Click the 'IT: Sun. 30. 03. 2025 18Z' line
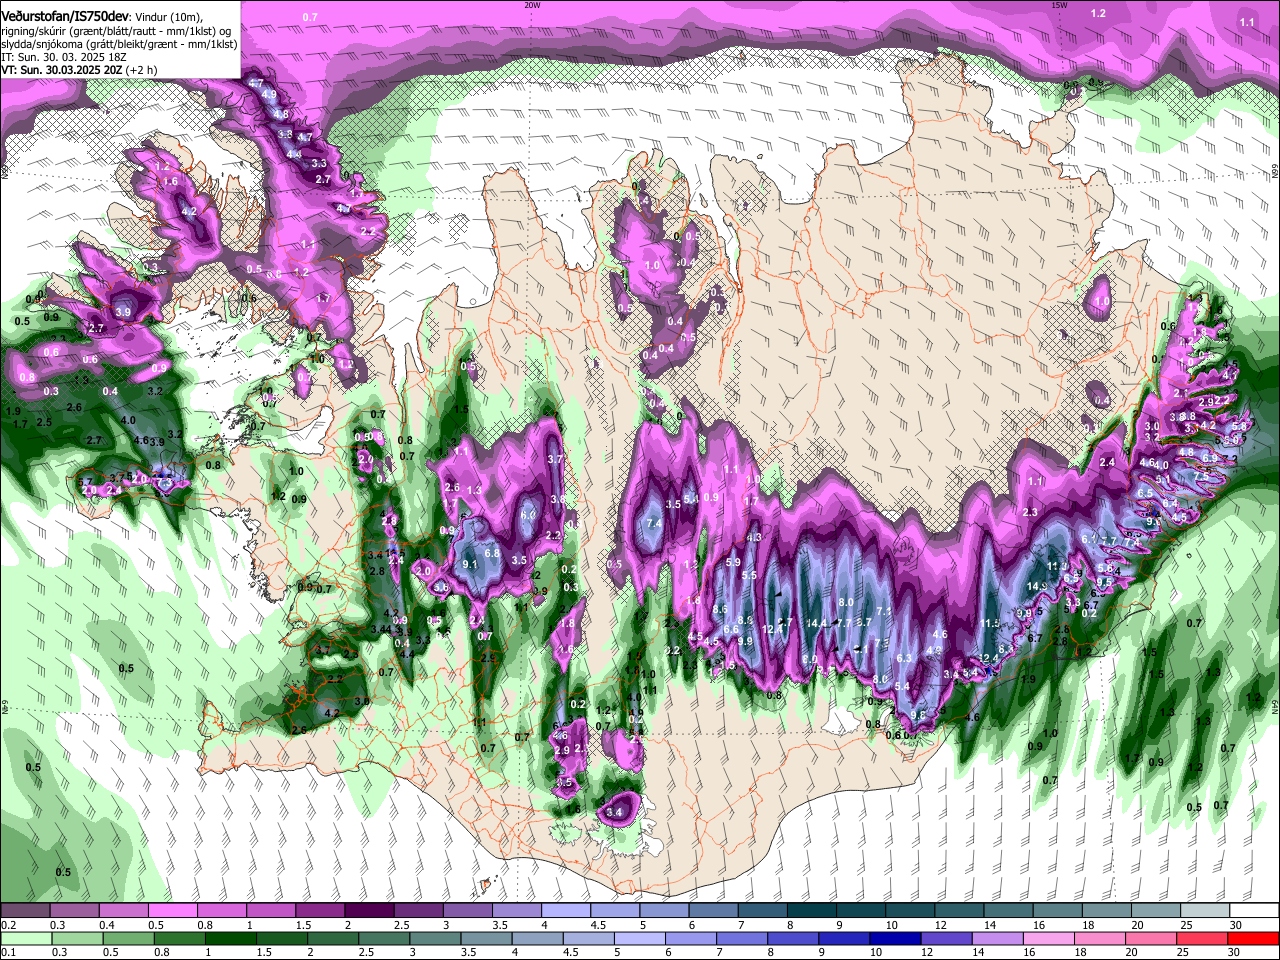 point(63,58)
